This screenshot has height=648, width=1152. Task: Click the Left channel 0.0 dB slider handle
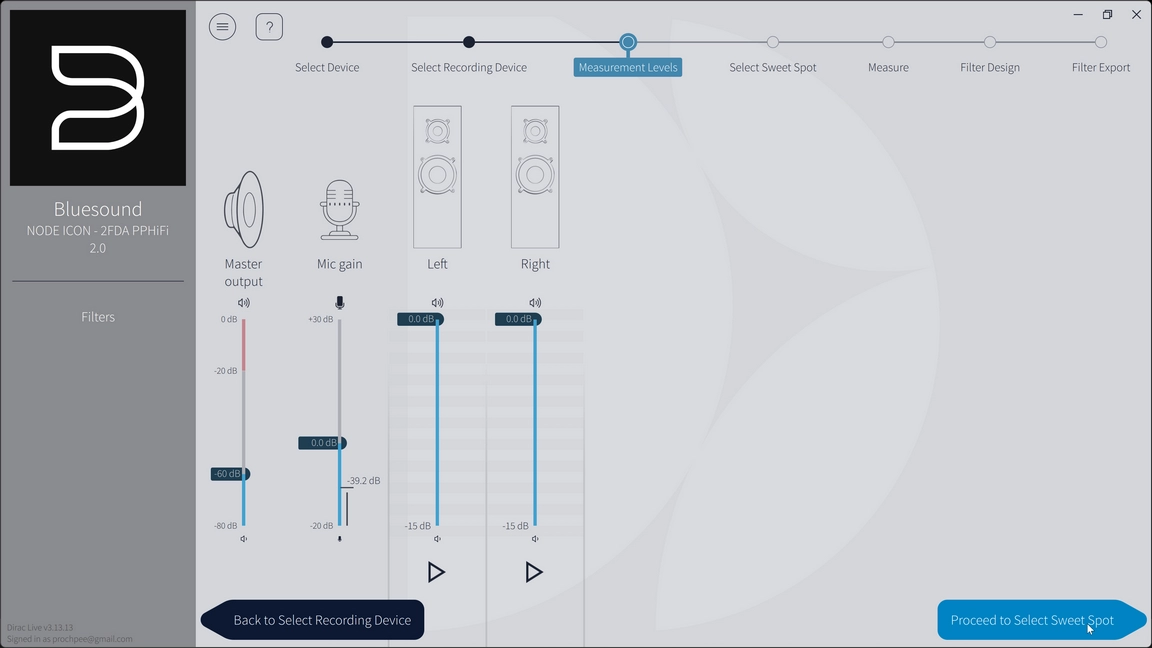click(x=420, y=319)
